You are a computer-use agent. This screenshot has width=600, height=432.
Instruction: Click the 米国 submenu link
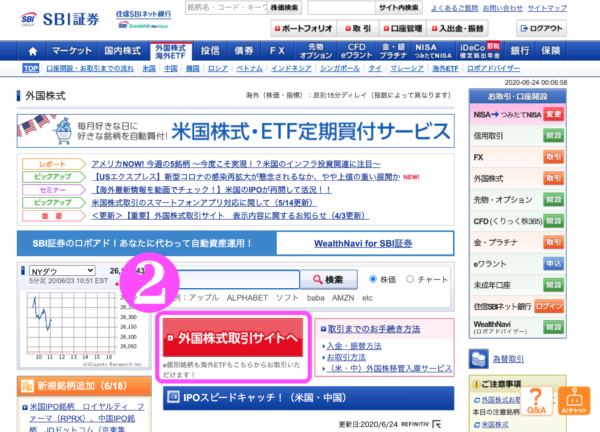click(148, 68)
